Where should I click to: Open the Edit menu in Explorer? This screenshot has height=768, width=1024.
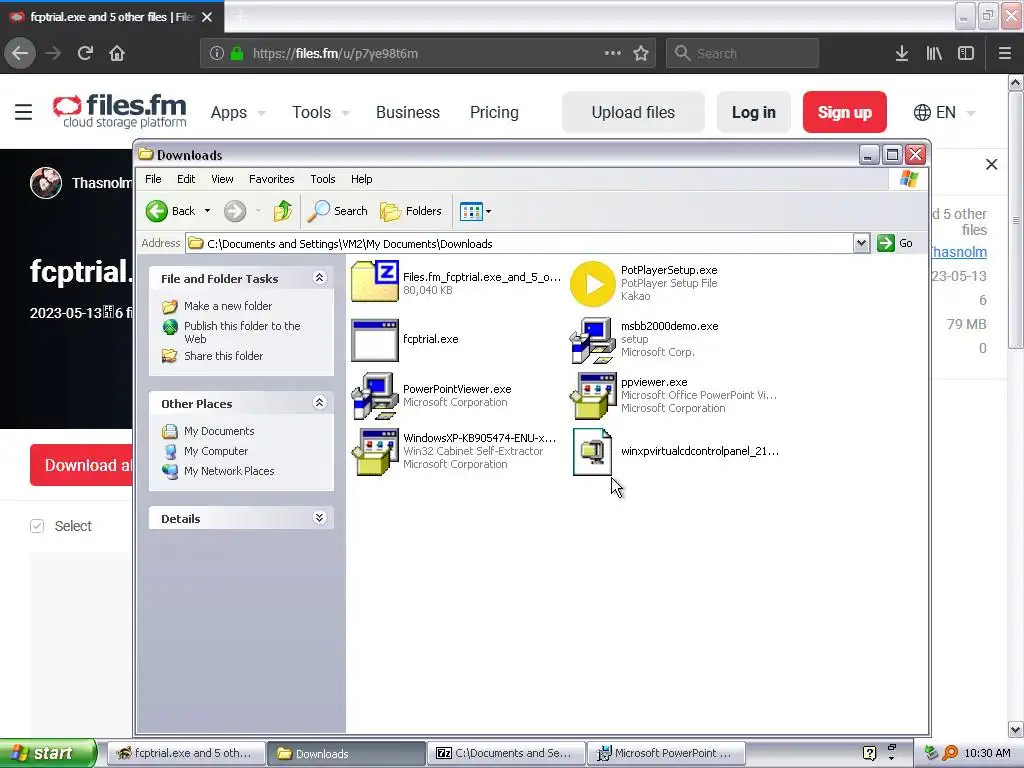[x=186, y=179]
